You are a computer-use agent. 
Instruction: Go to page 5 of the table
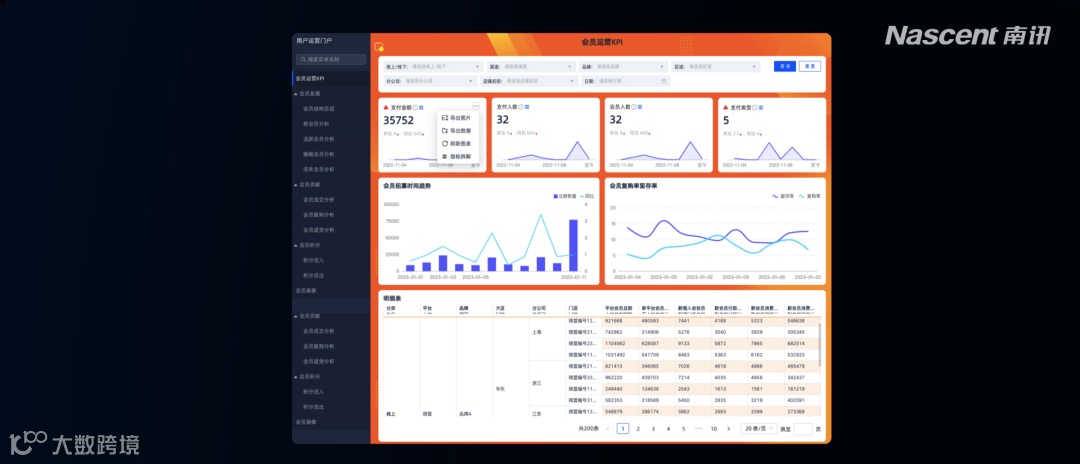683,429
